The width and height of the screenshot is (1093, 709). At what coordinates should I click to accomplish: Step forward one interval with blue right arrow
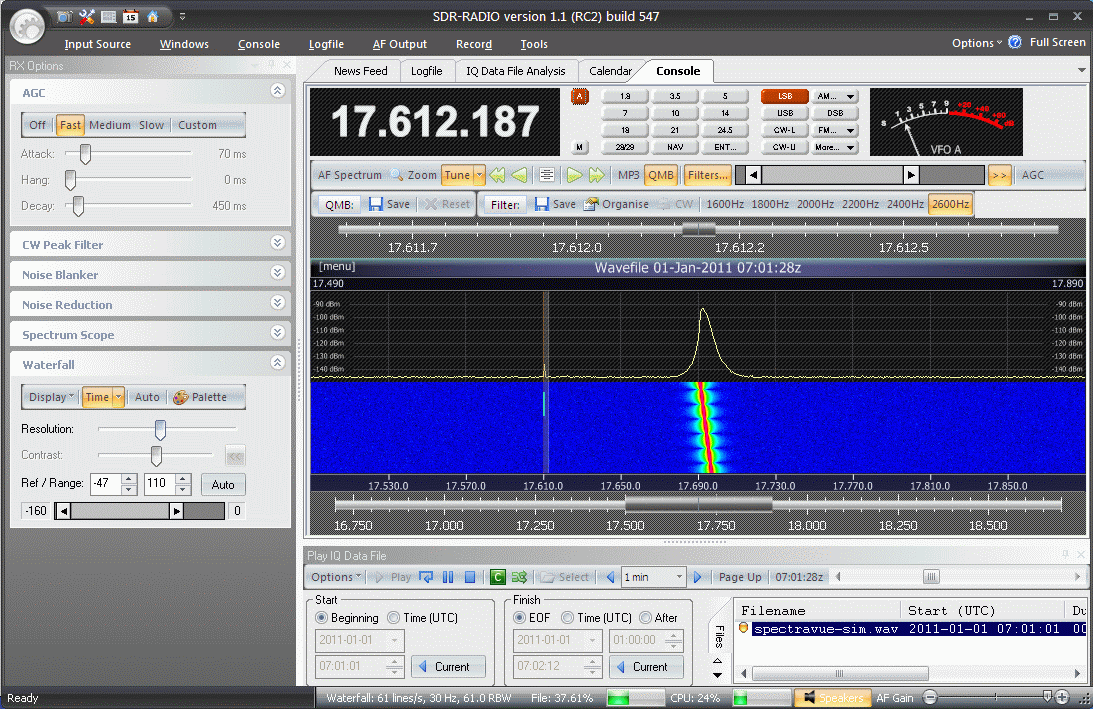[698, 577]
